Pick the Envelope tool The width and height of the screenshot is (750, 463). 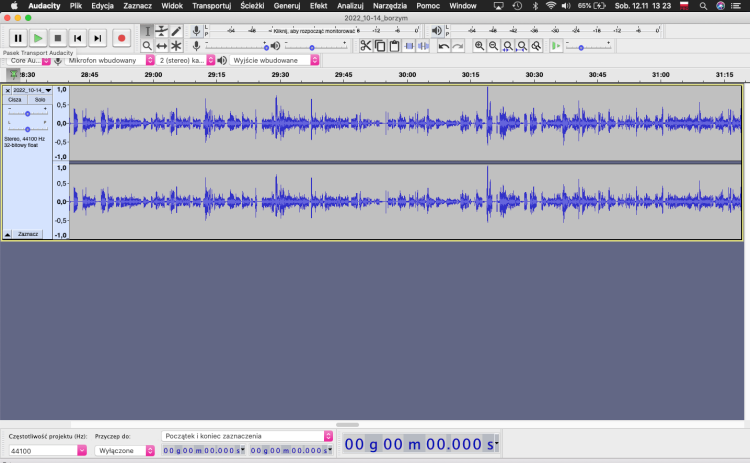click(x=161, y=31)
